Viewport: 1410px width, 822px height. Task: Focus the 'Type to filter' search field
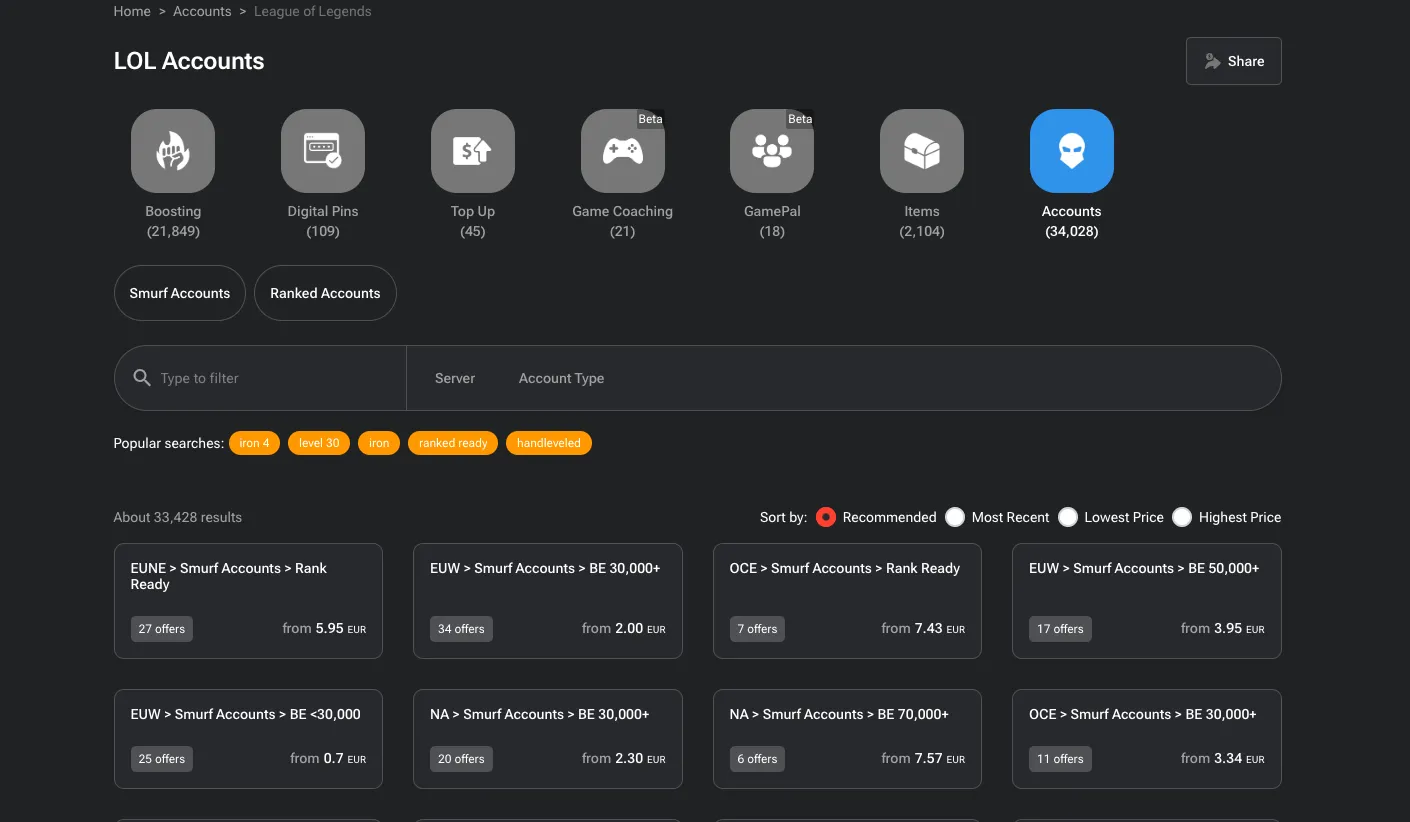[275, 378]
